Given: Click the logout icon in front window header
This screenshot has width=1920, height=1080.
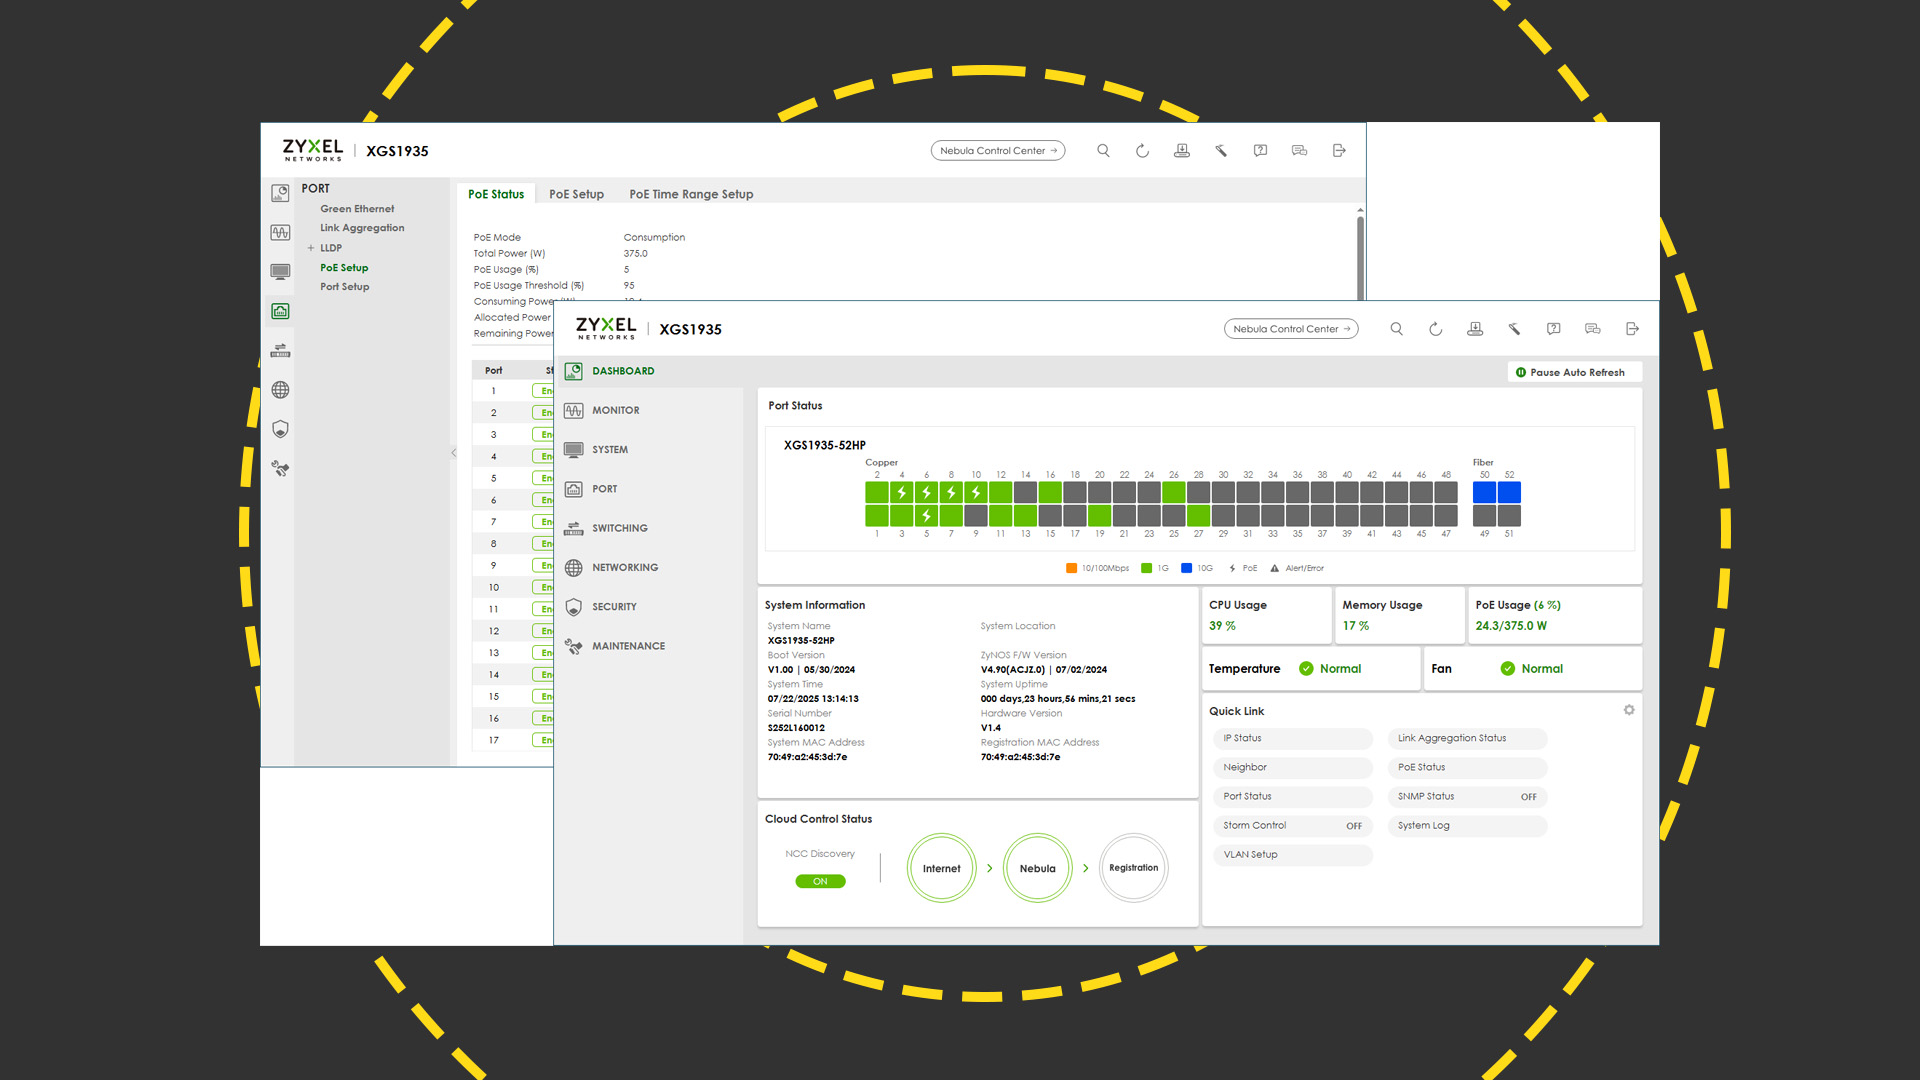Looking at the screenshot, I should (x=1632, y=329).
